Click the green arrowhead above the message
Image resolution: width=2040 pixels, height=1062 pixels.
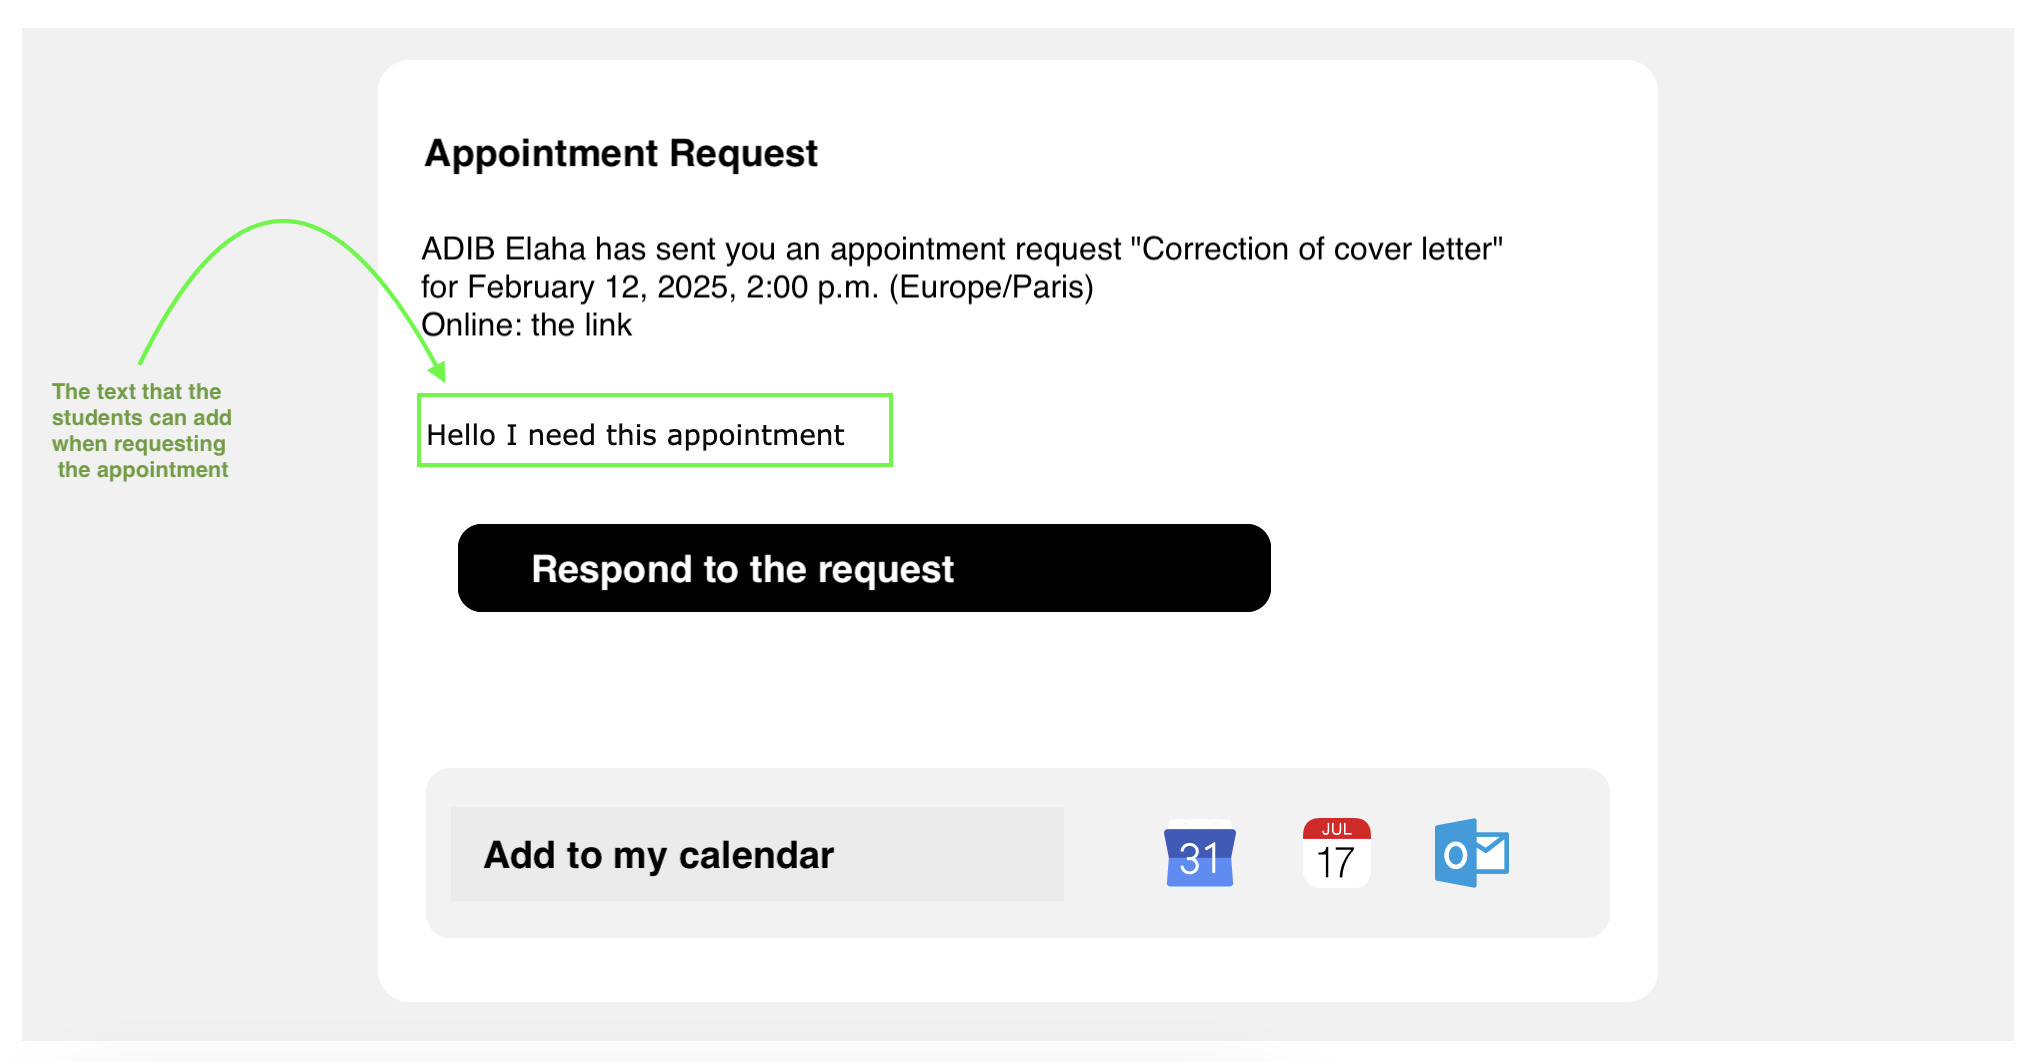pos(438,372)
